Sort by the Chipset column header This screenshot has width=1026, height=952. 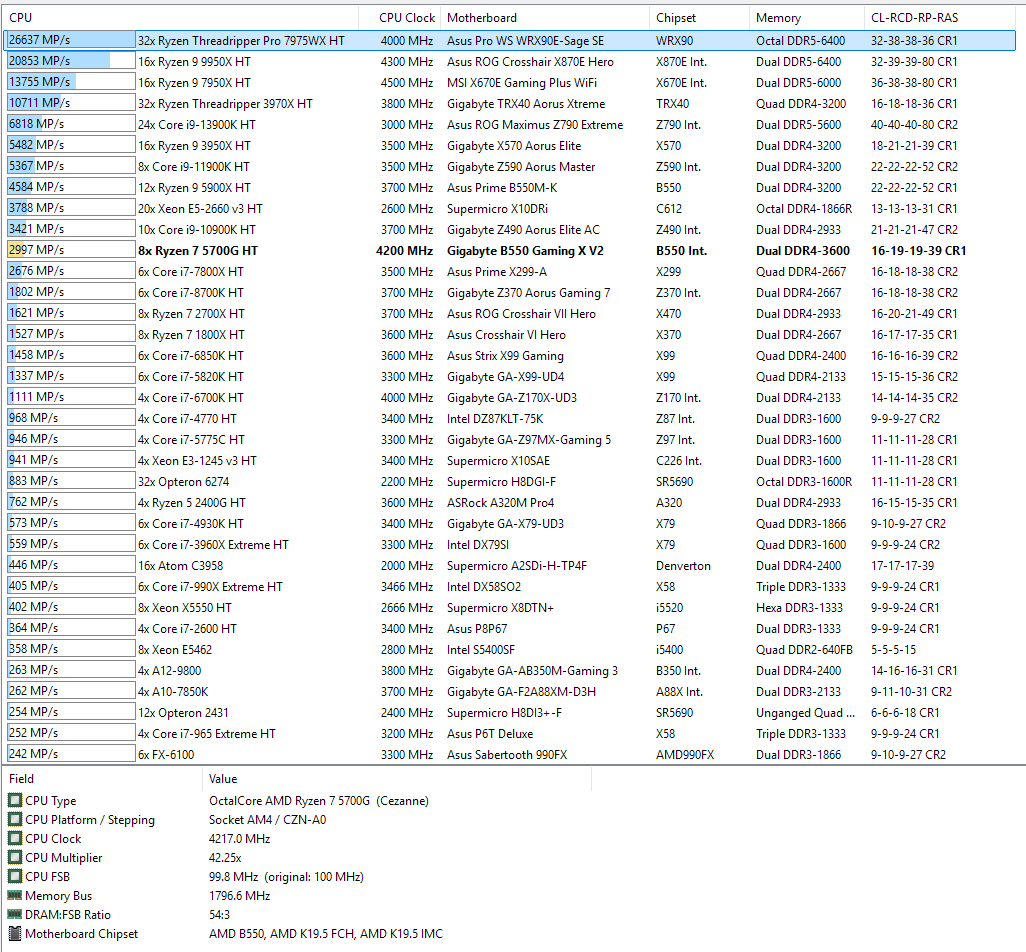pos(699,18)
